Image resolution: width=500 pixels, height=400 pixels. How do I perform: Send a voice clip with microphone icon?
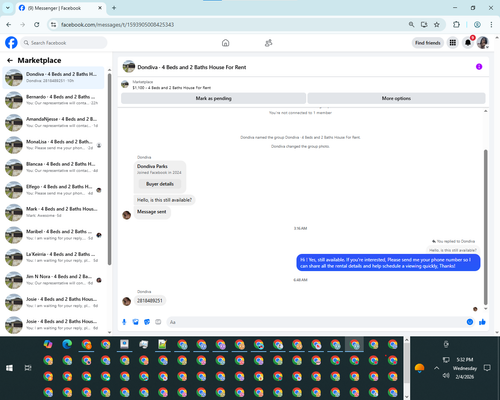click(x=124, y=322)
